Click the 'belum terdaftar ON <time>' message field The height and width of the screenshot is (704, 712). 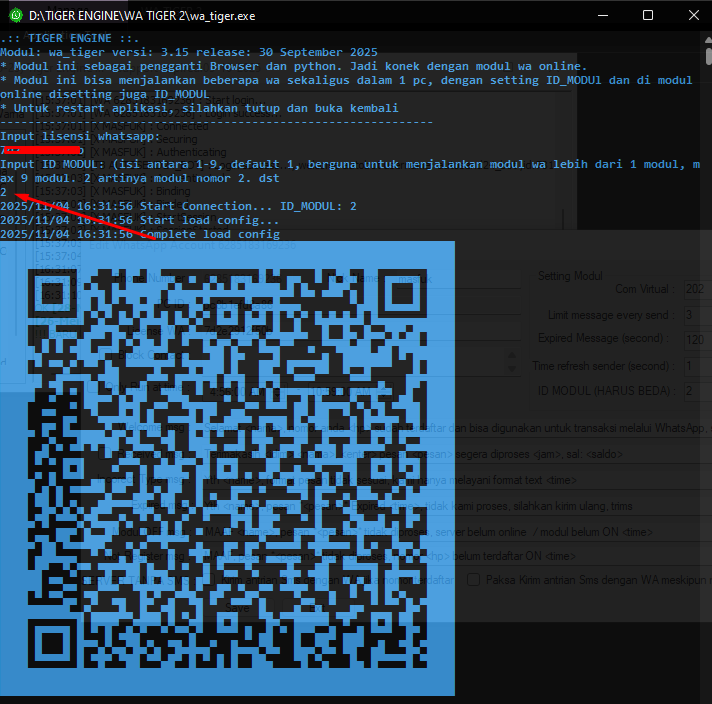580,555
